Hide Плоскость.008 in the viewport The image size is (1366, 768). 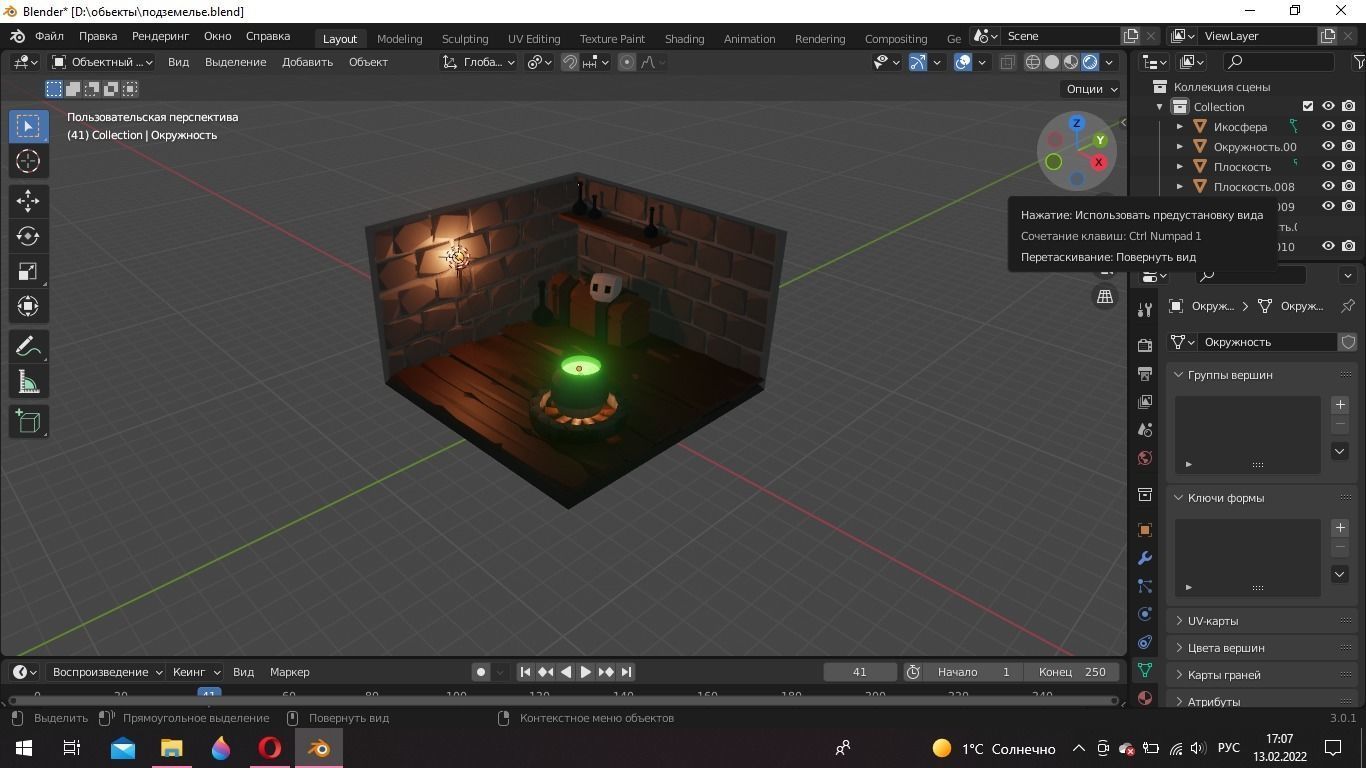tap(1328, 186)
